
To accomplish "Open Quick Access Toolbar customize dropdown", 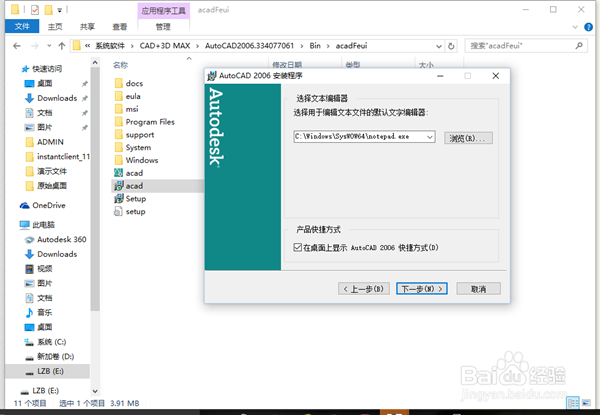I will click(x=59, y=10).
